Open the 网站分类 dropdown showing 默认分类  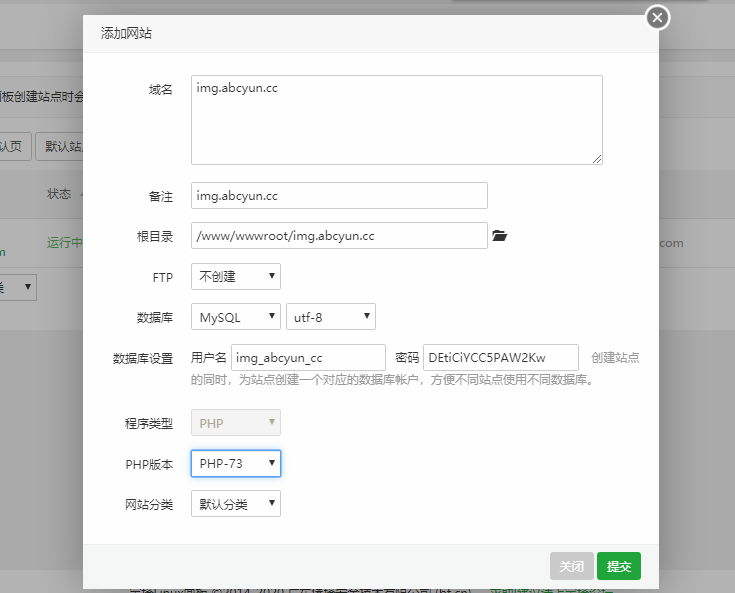[x=236, y=504]
